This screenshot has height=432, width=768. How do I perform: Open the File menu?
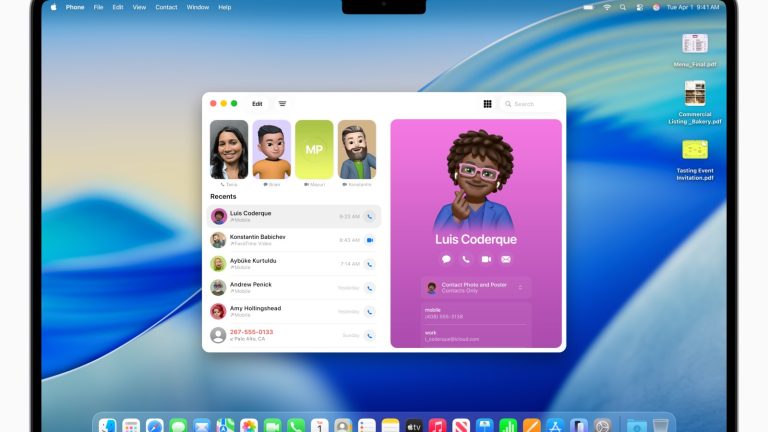[x=98, y=7]
